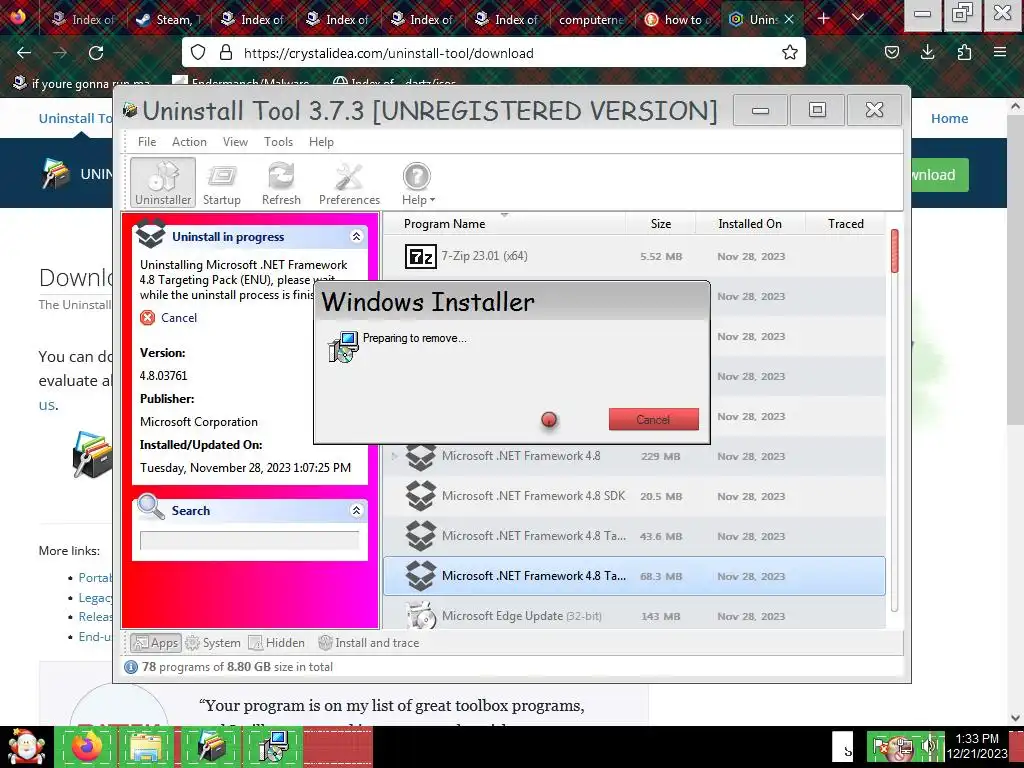Collapse the Search panel
Viewport: 1024px width, 768px height.
point(356,510)
